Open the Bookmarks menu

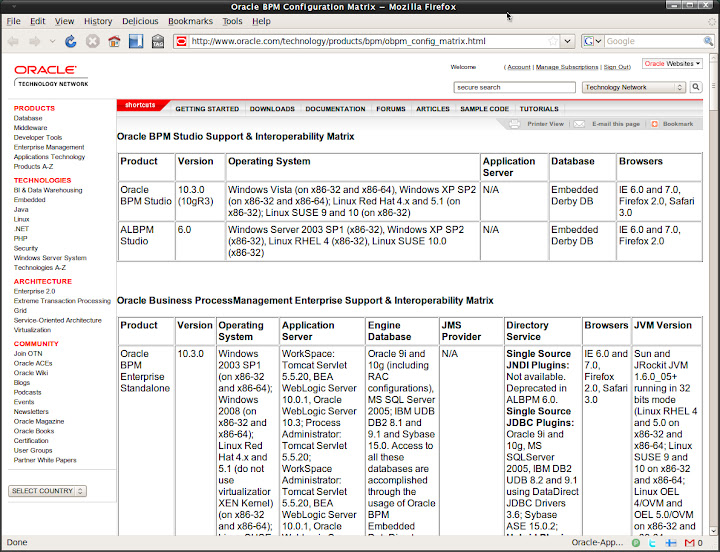(x=190, y=21)
